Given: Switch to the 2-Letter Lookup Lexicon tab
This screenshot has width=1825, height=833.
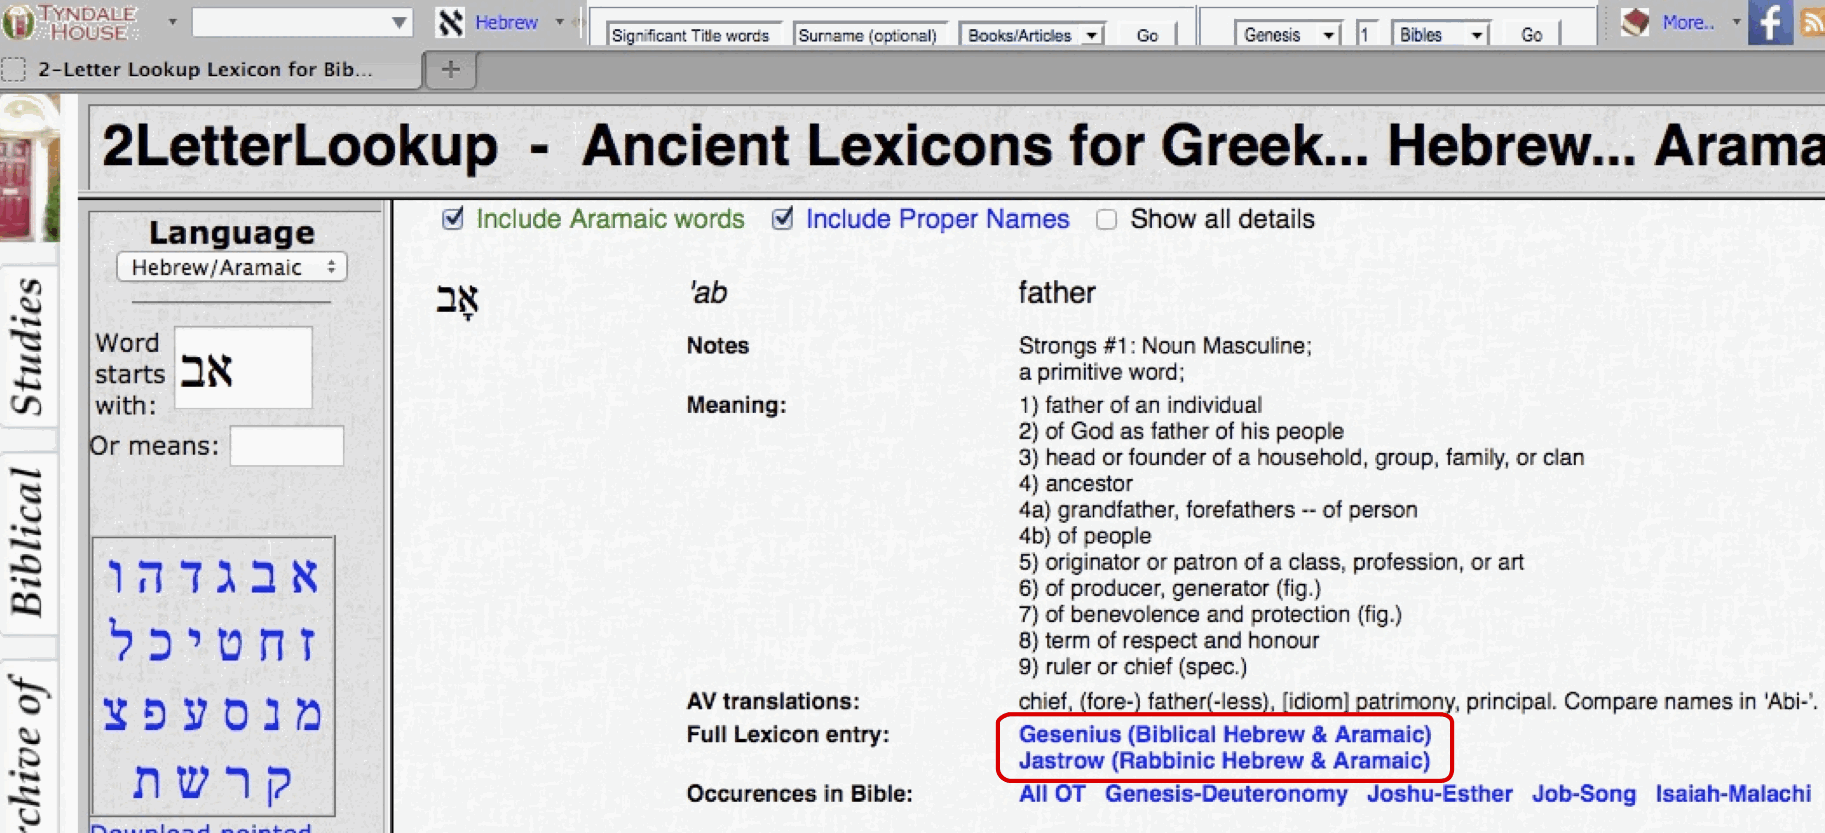Looking at the screenshot, I should [x=205, y=69].
